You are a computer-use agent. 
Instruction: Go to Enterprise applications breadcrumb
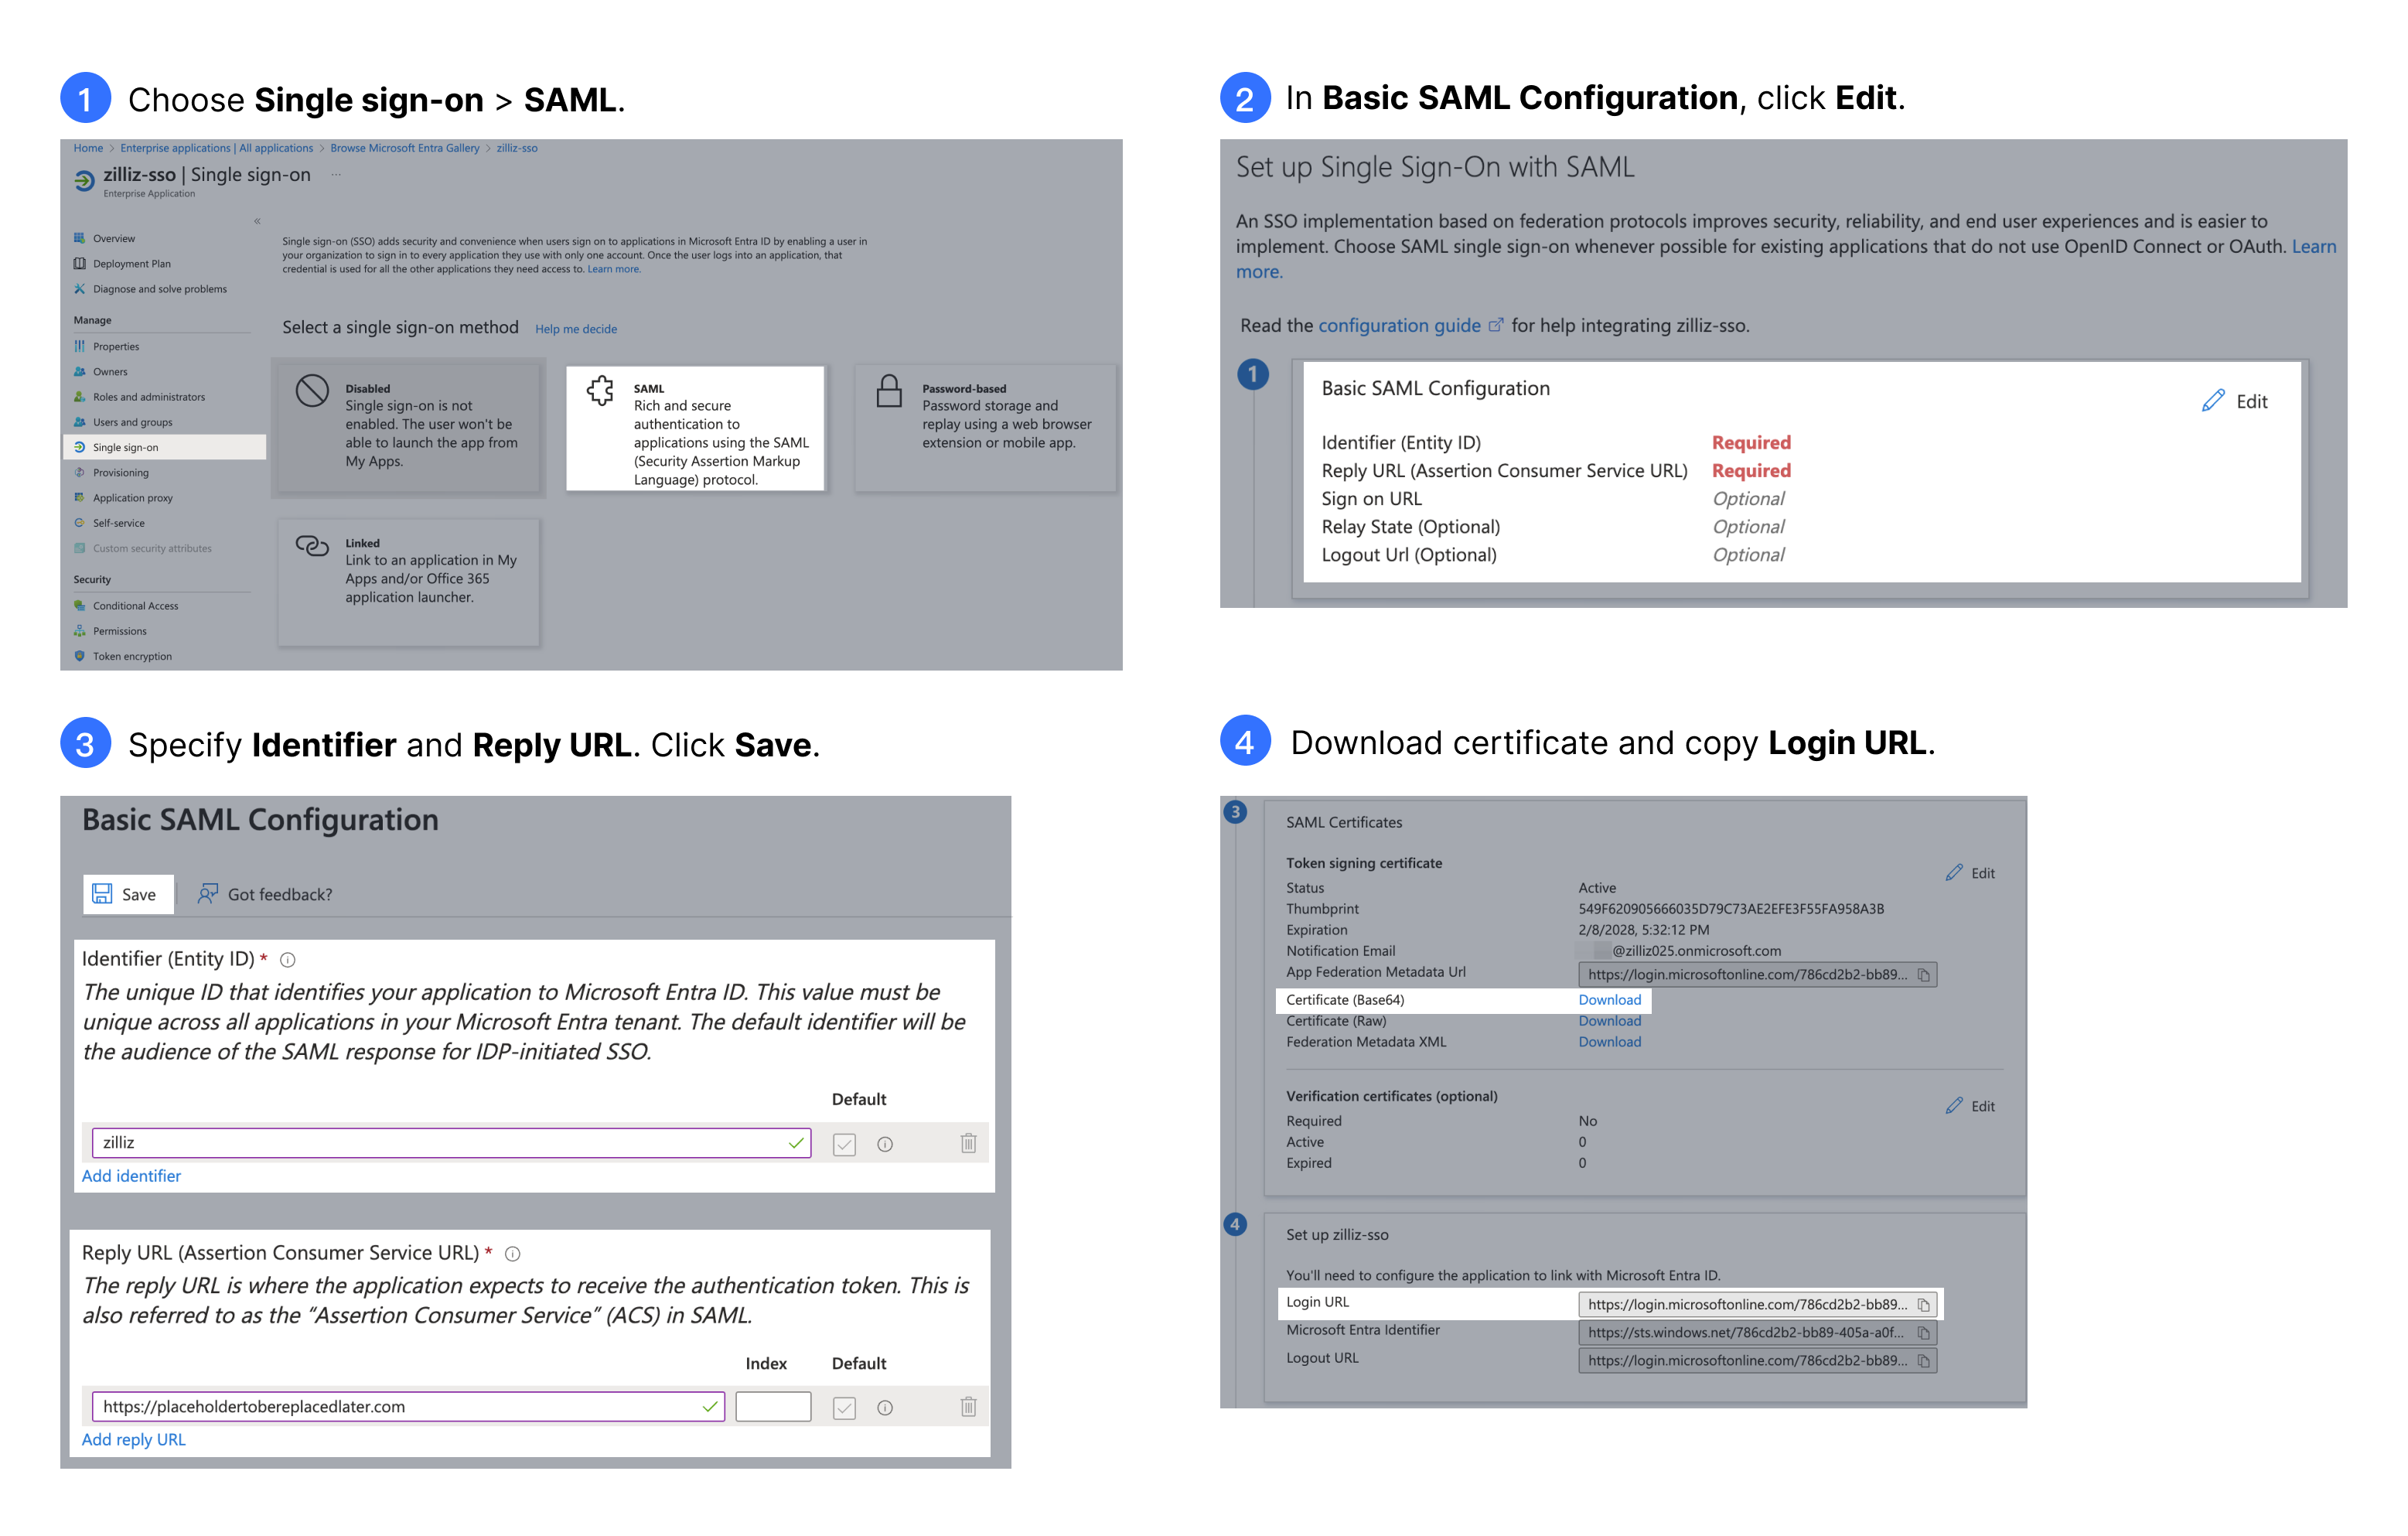[x=216, y=148]
